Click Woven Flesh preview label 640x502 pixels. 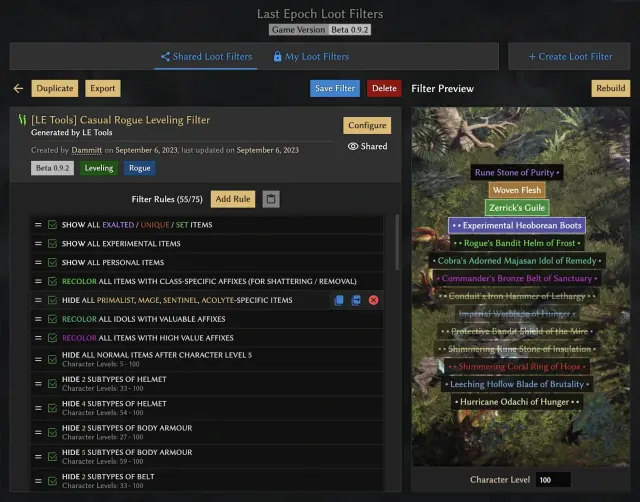click(517, 190)
